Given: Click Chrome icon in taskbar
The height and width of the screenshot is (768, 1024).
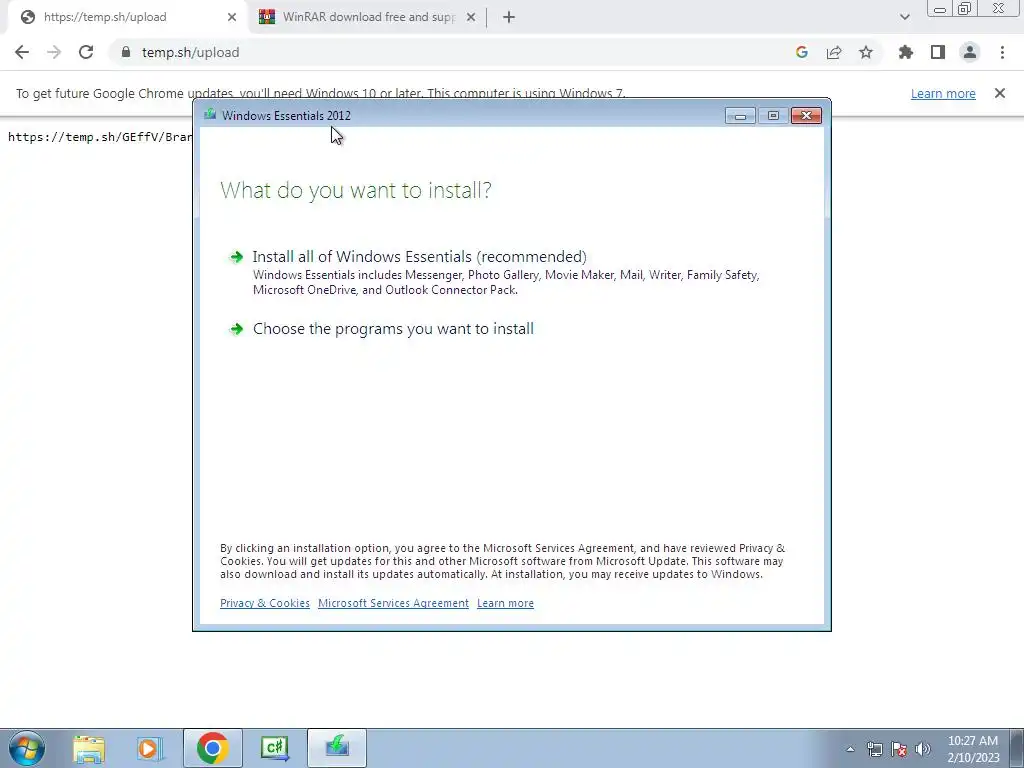Looking at the screenshot, I should pos(213,748).
